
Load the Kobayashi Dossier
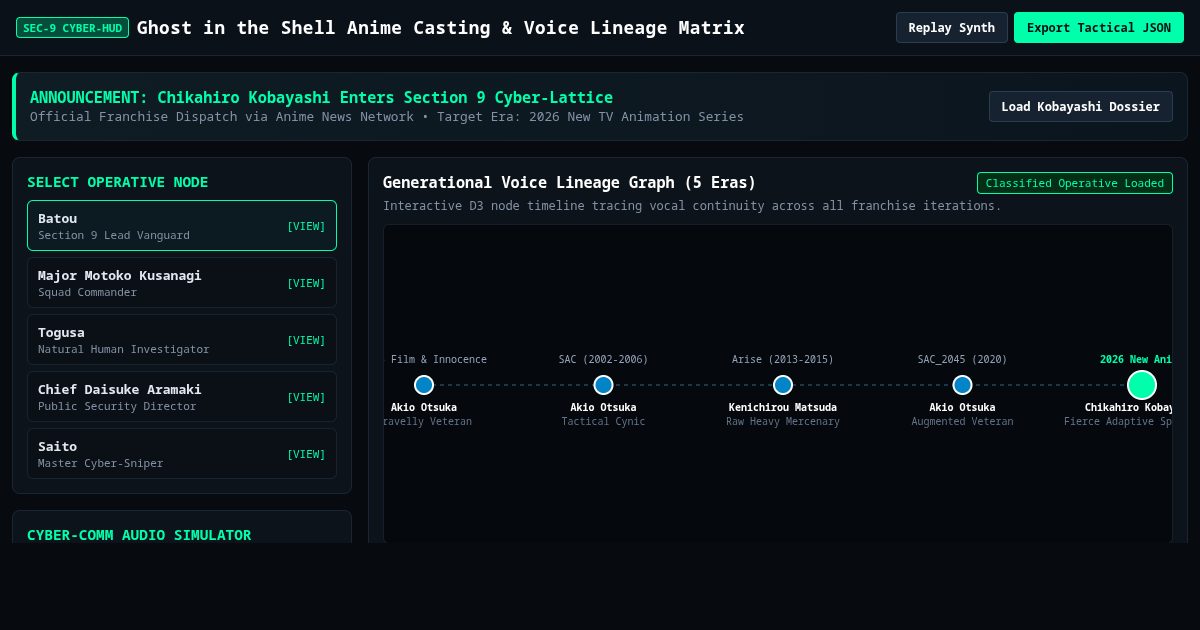coord(1081,106)
